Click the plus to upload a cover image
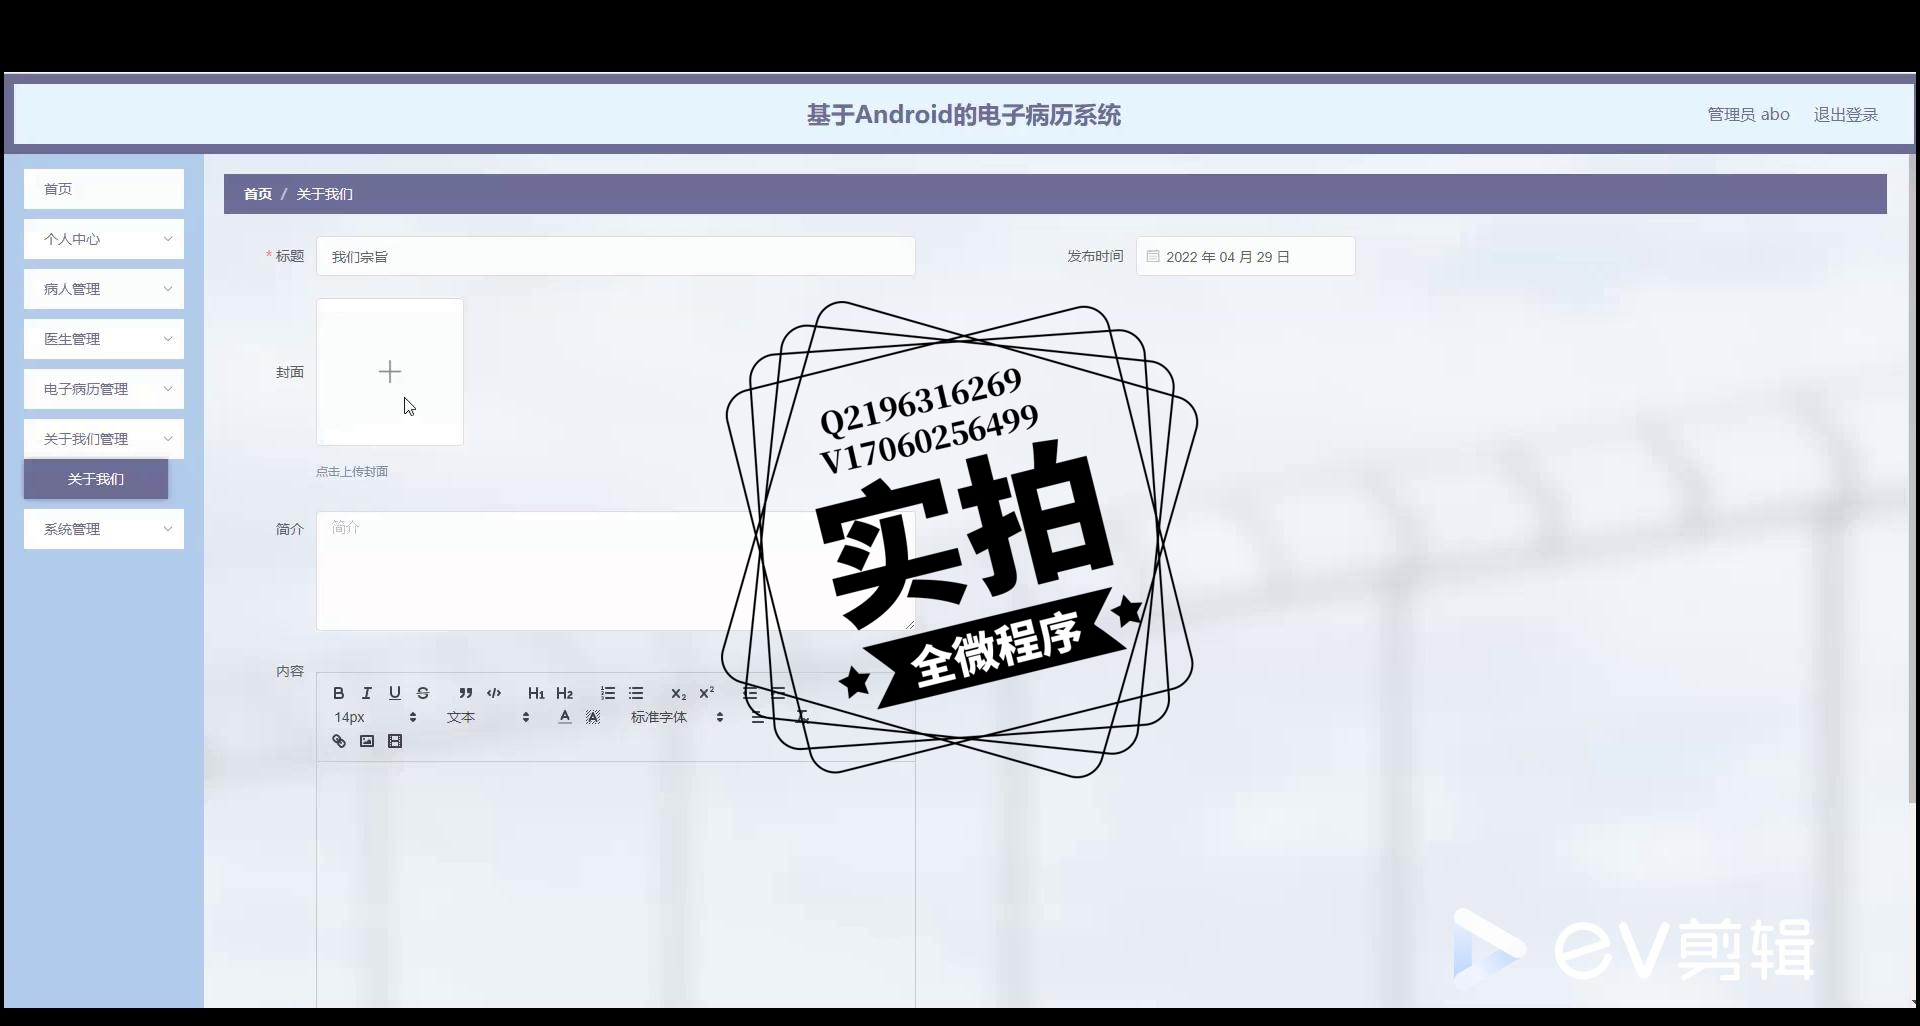The width and height of the screenshot is (1920, 1026). pos(390,372)
